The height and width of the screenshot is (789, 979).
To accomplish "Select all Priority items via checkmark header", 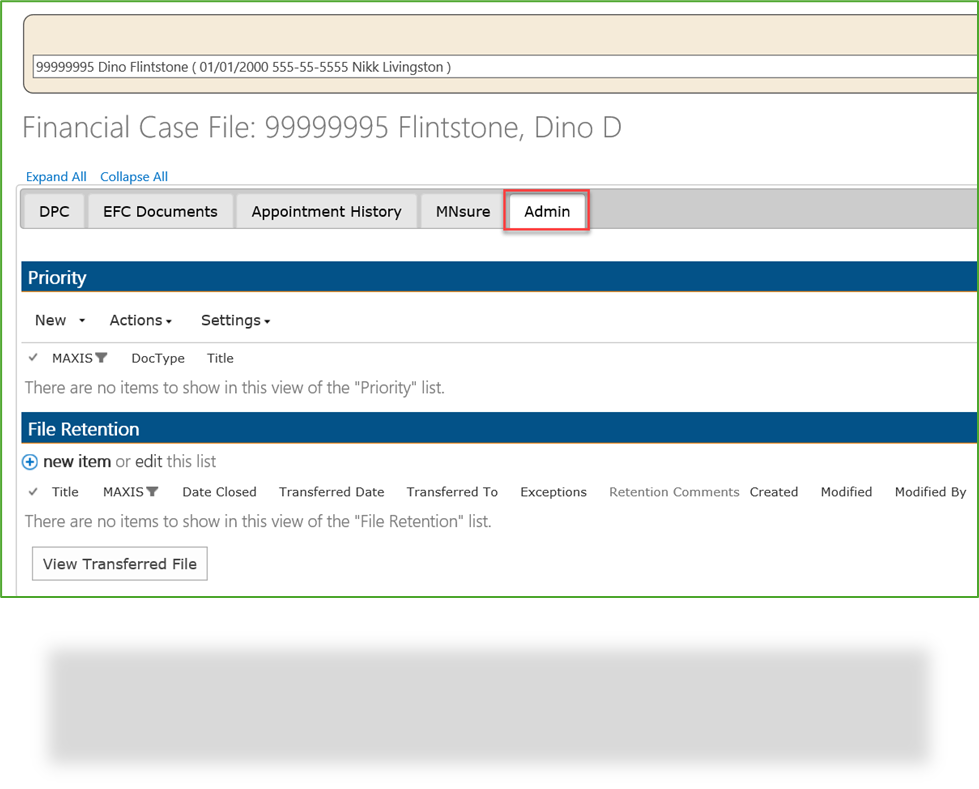I will click(35, 357).
